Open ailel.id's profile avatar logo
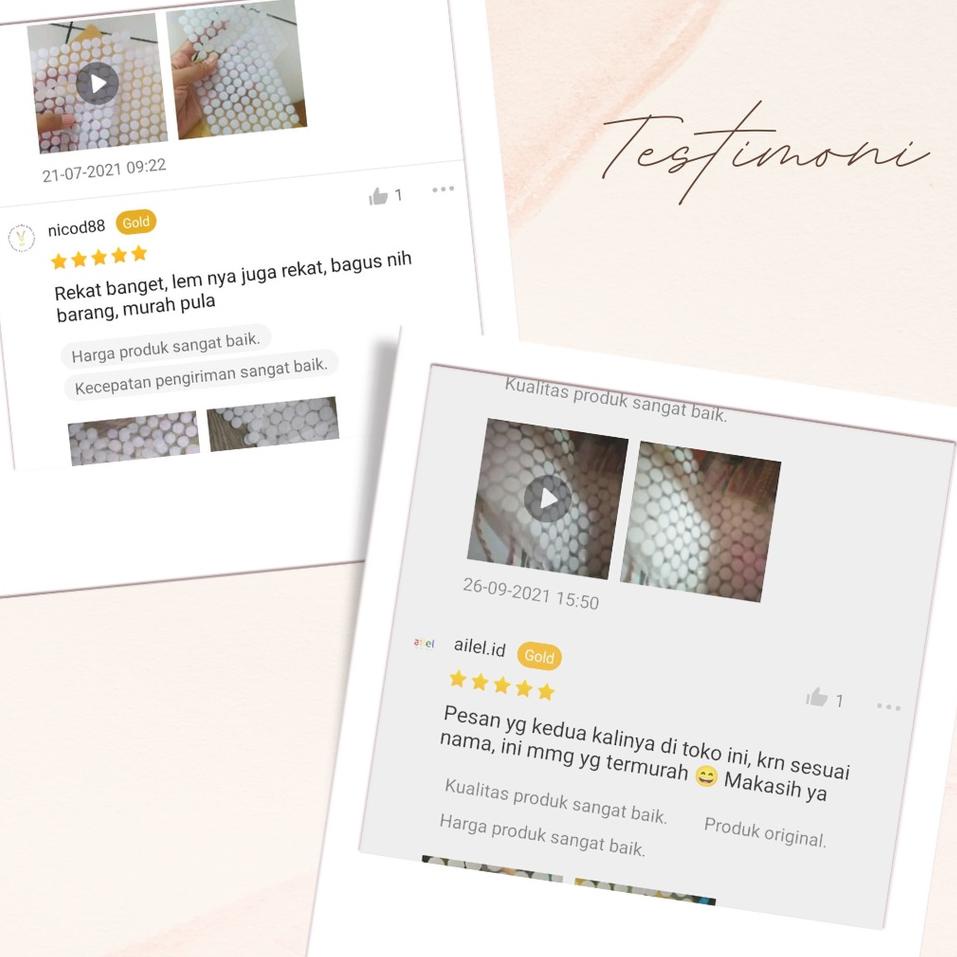 [x=424, y=643]
